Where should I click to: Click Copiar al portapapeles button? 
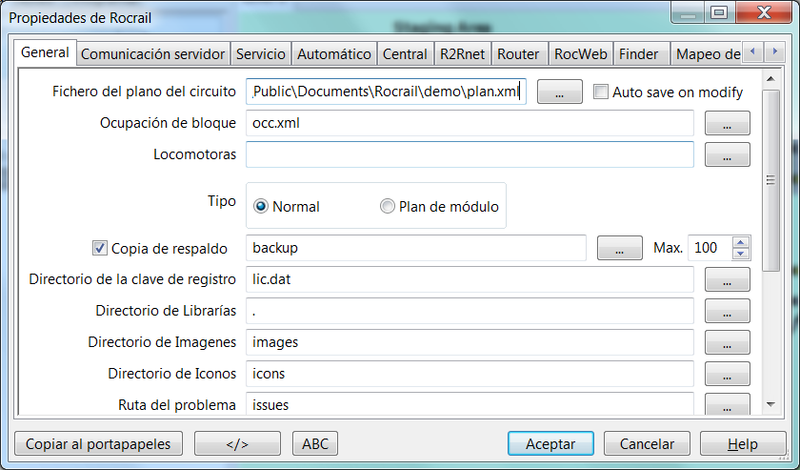click(98, 443)
